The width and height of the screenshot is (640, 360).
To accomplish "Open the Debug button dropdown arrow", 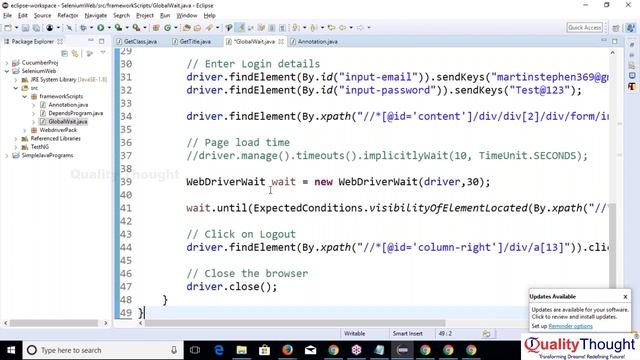I will pyautogui.click(x=91, y=28).
